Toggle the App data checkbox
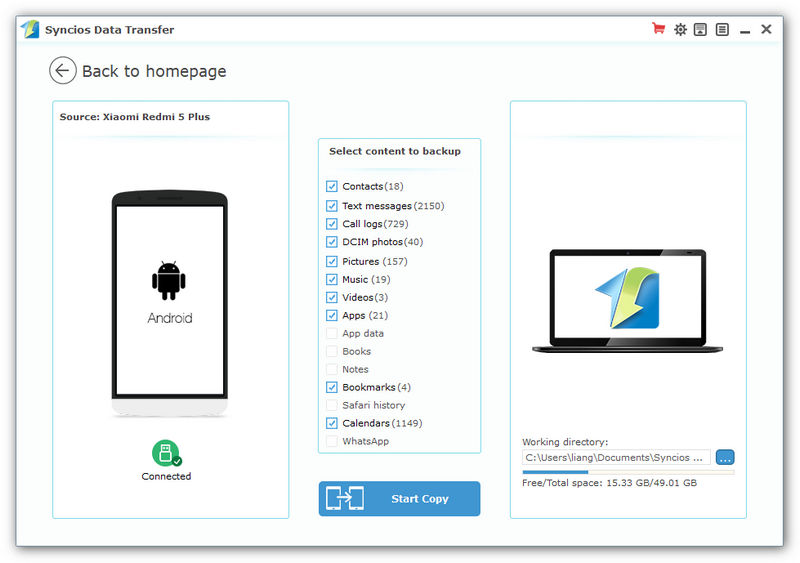 point(332,333)
